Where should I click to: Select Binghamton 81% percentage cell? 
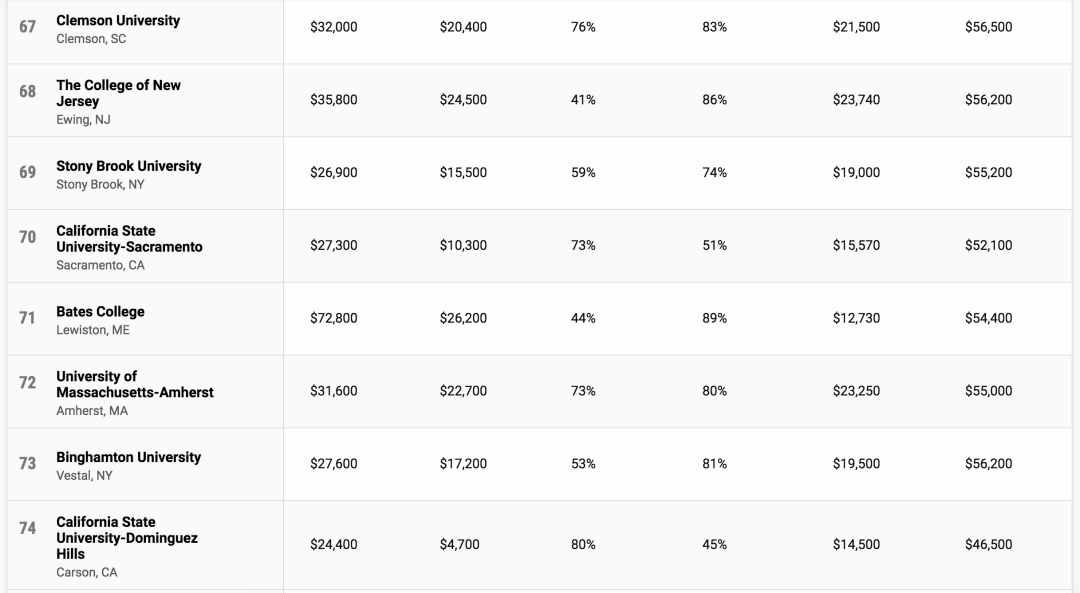[x=714, y=464]
